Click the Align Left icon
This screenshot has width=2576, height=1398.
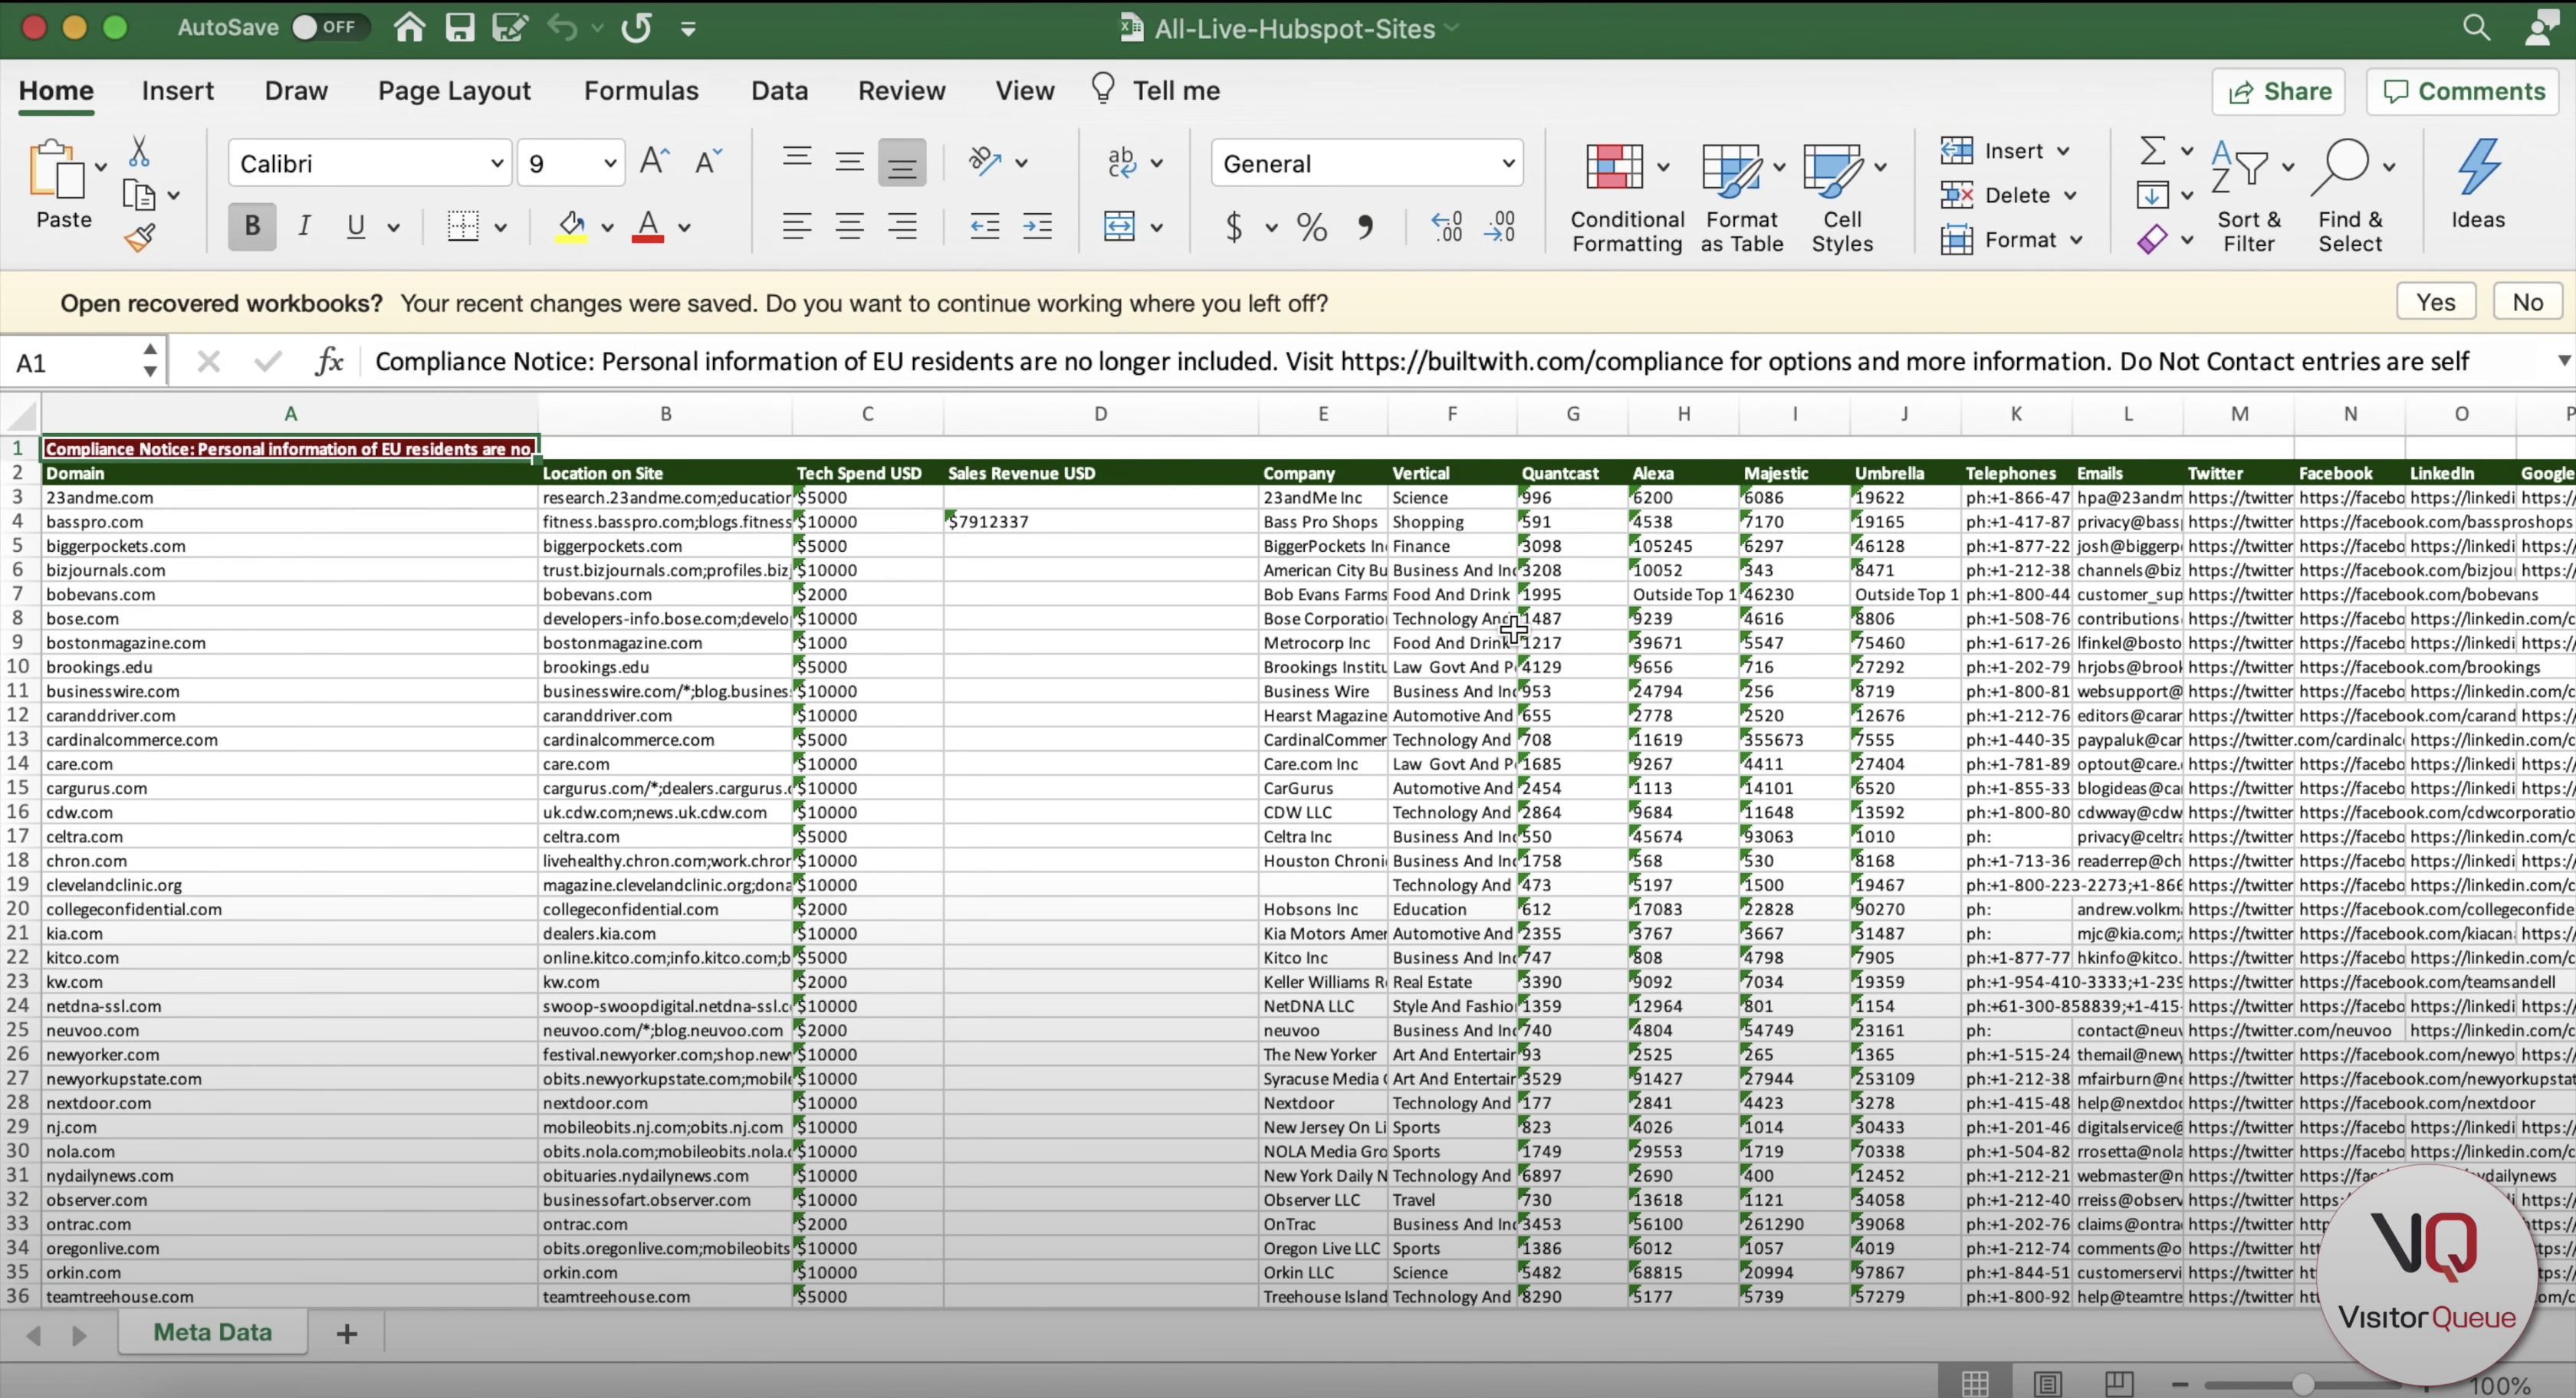pyautogui.click(x=797, y=226)
